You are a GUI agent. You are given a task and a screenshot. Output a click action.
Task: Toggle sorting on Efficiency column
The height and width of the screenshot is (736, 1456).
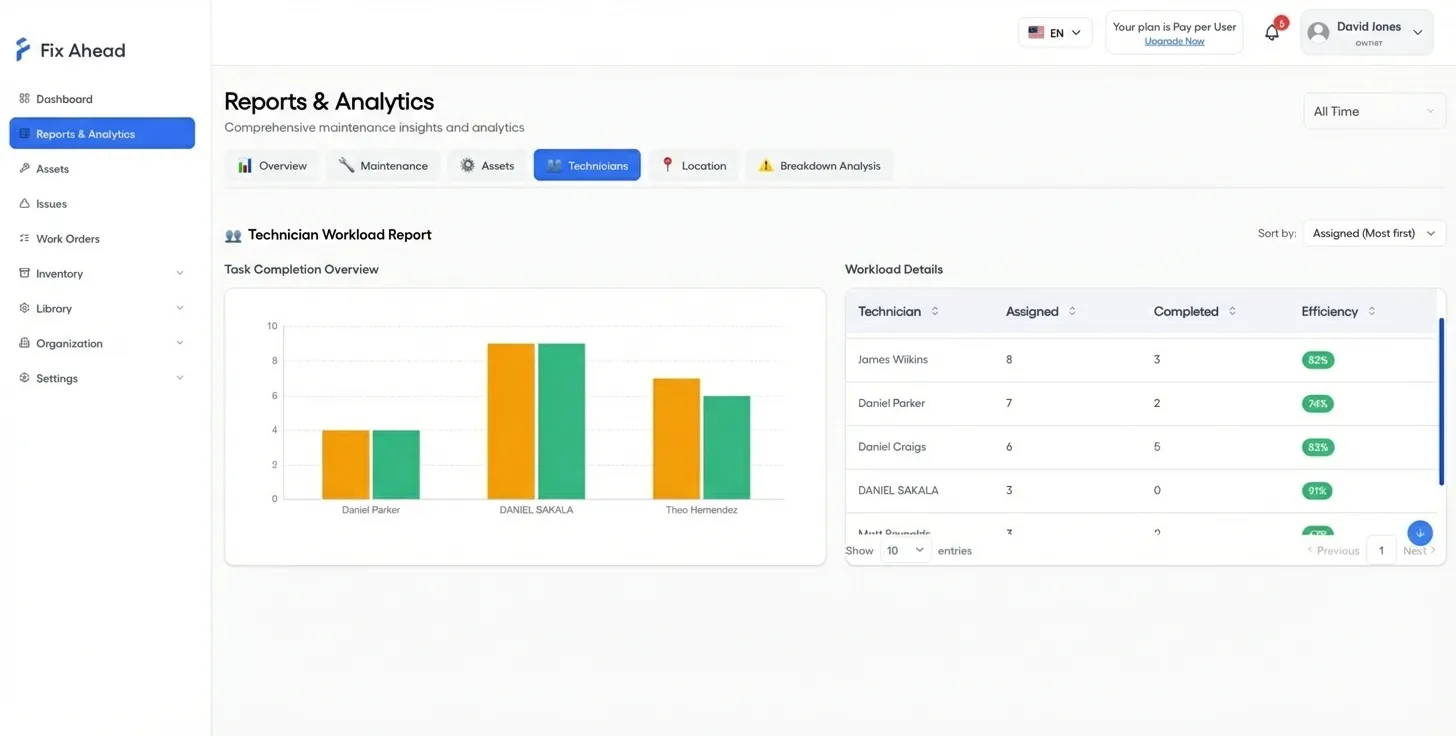(1371, 312)
